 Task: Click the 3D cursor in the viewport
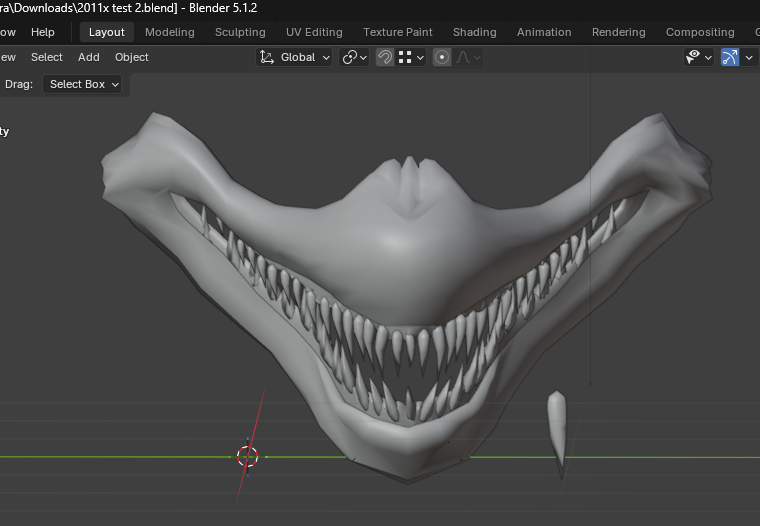248,457
